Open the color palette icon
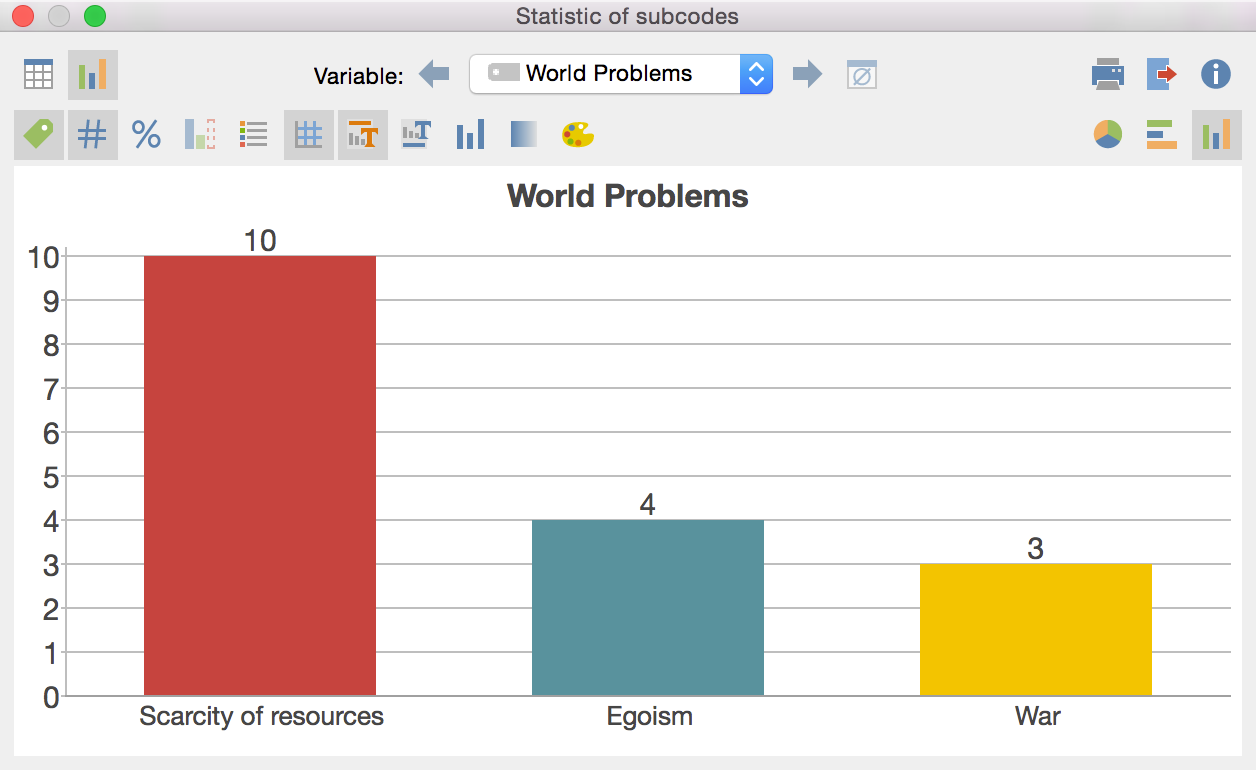Viewport: 1256px width, 770px height. (x=578, y=134)
